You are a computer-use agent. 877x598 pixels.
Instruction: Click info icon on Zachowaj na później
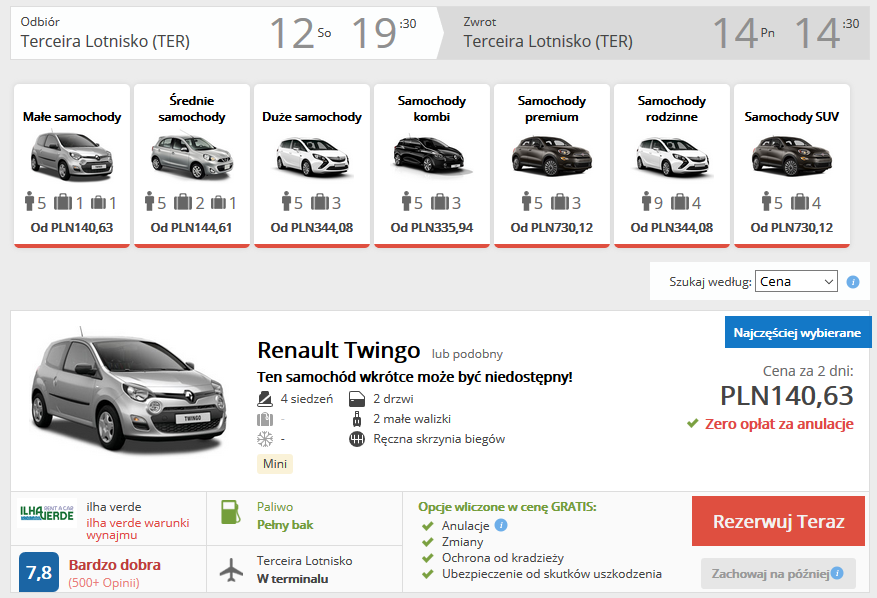837,573
